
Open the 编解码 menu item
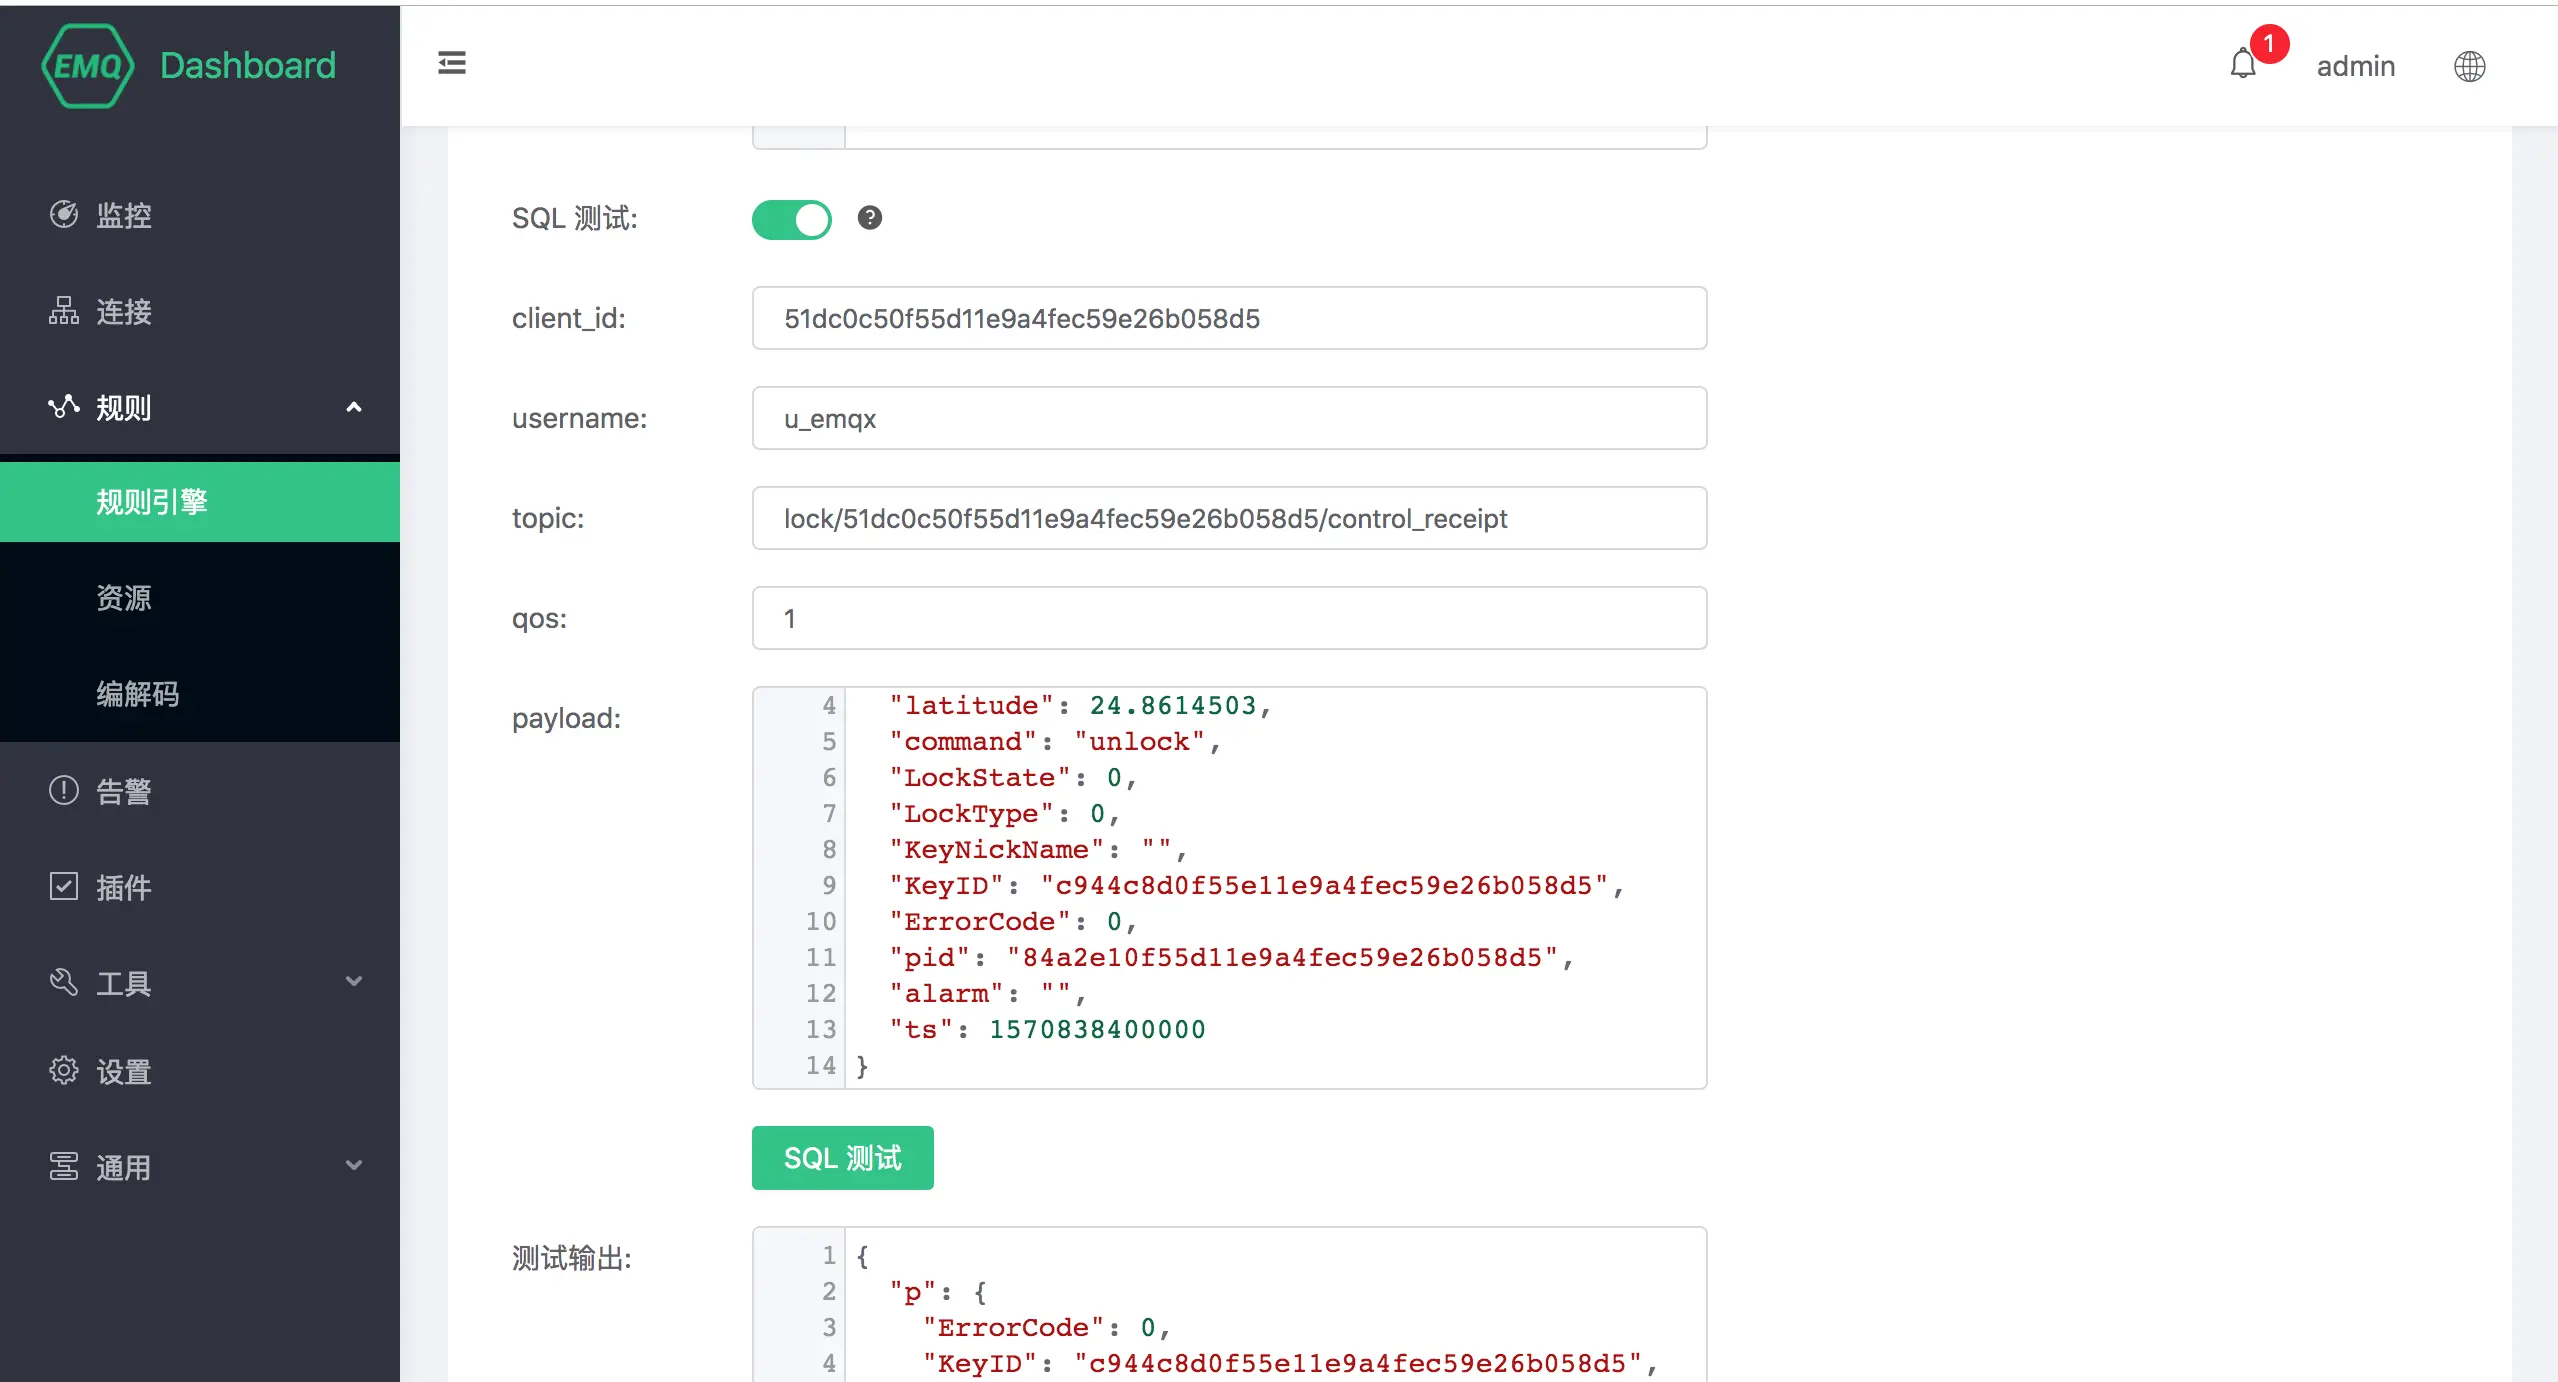pos(138,693)
